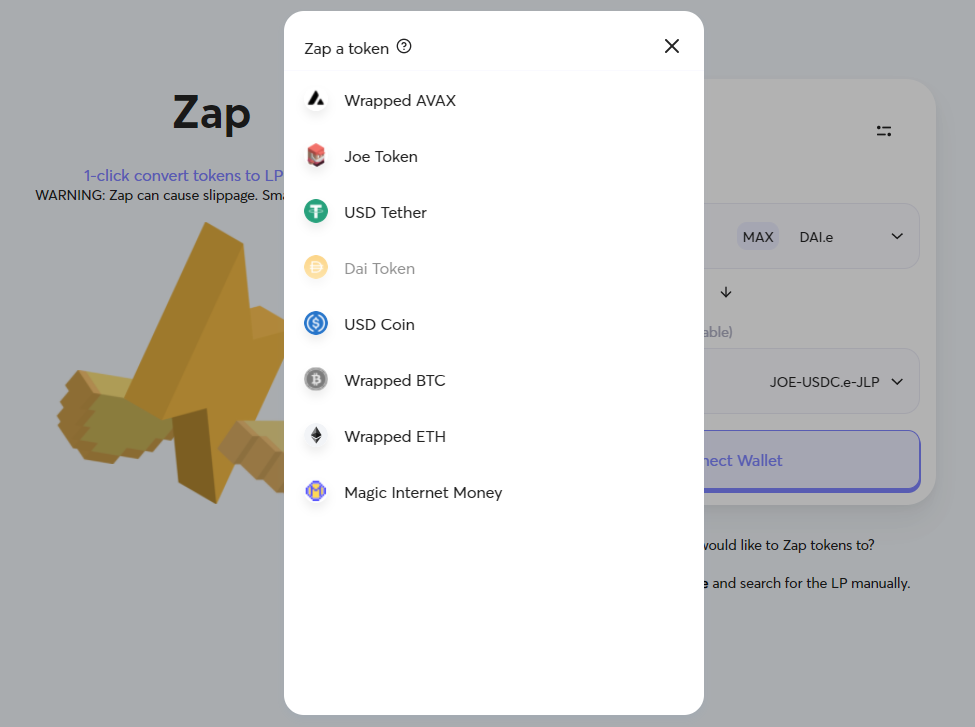The width and height of the screenshot is (975, 727).
Task: Expand the JOE-USDC.e-JLP pair dropdown chevron
Action: point(897,382)
